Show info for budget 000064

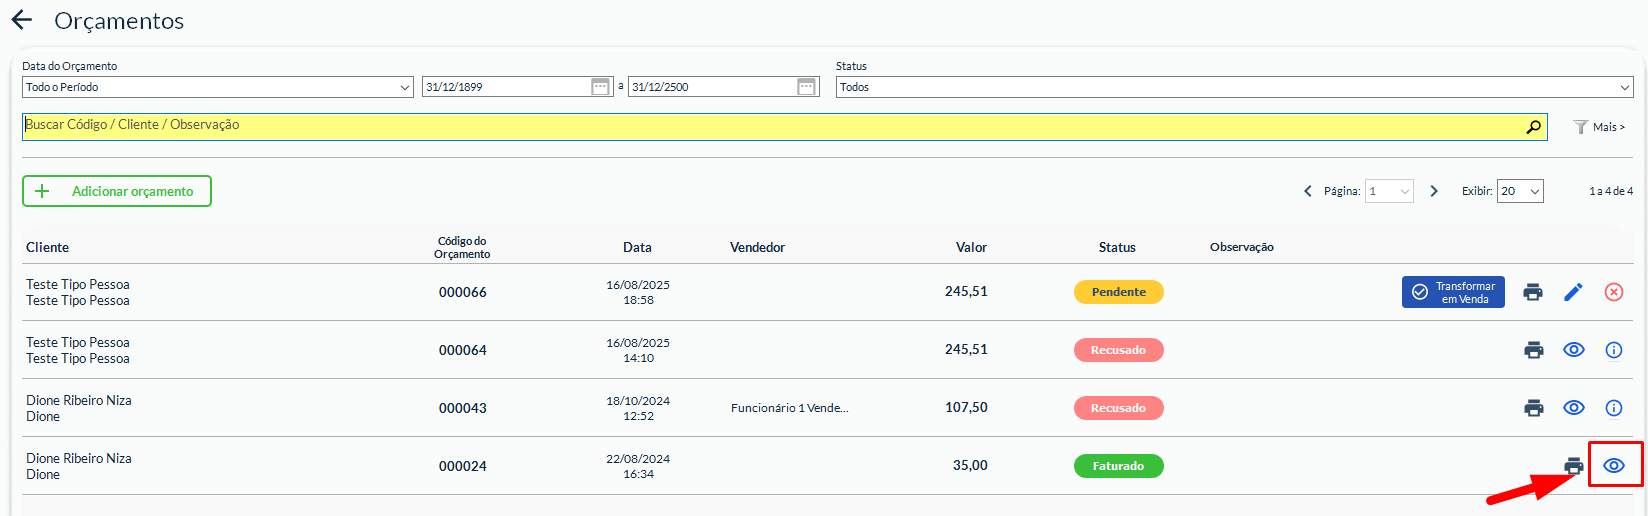(x=1614, y=350)
